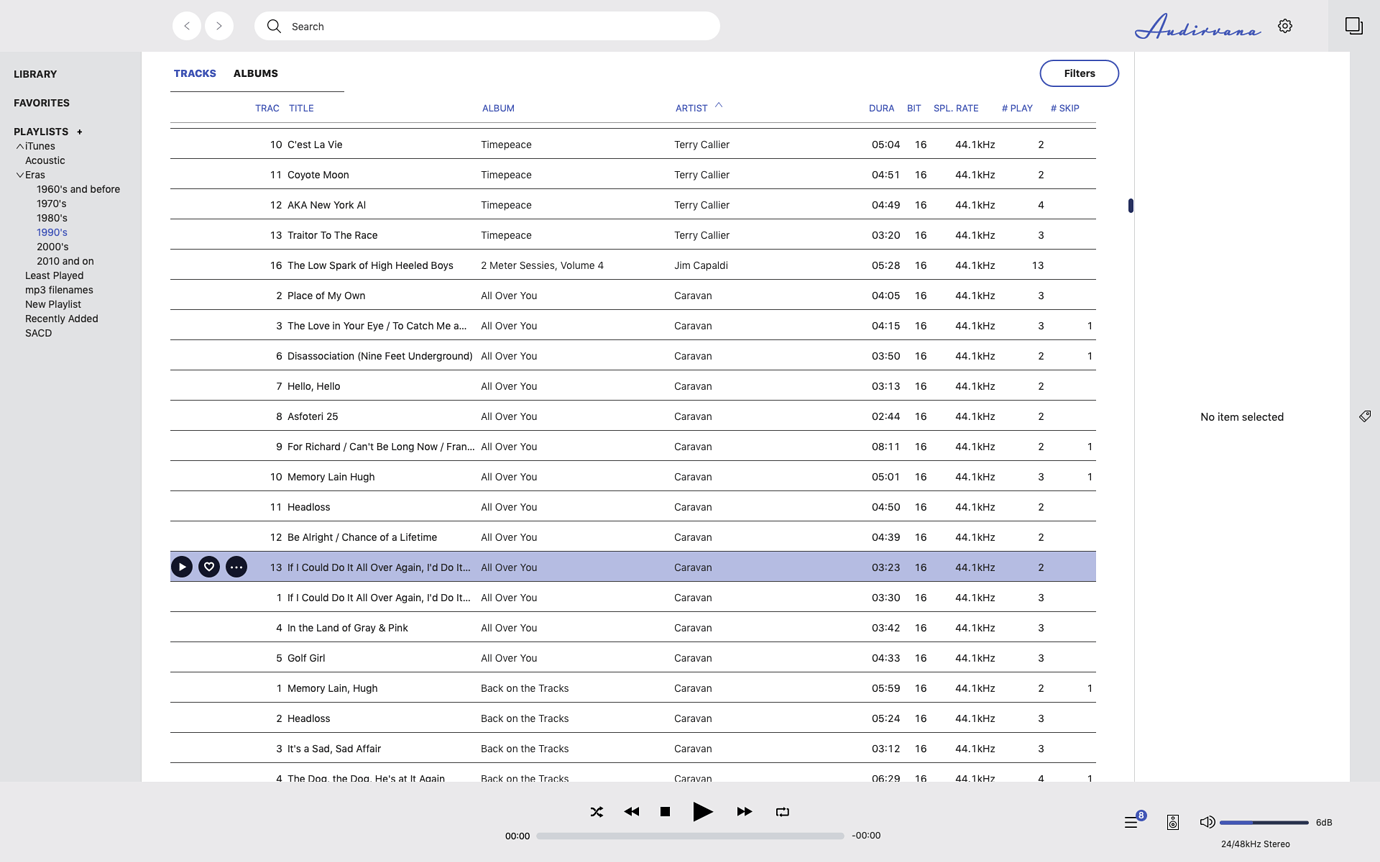The width and height of the screenshot is (1380, 862).
Task: Collapse the iTunes playlist folder
Action: click(19, 146)
